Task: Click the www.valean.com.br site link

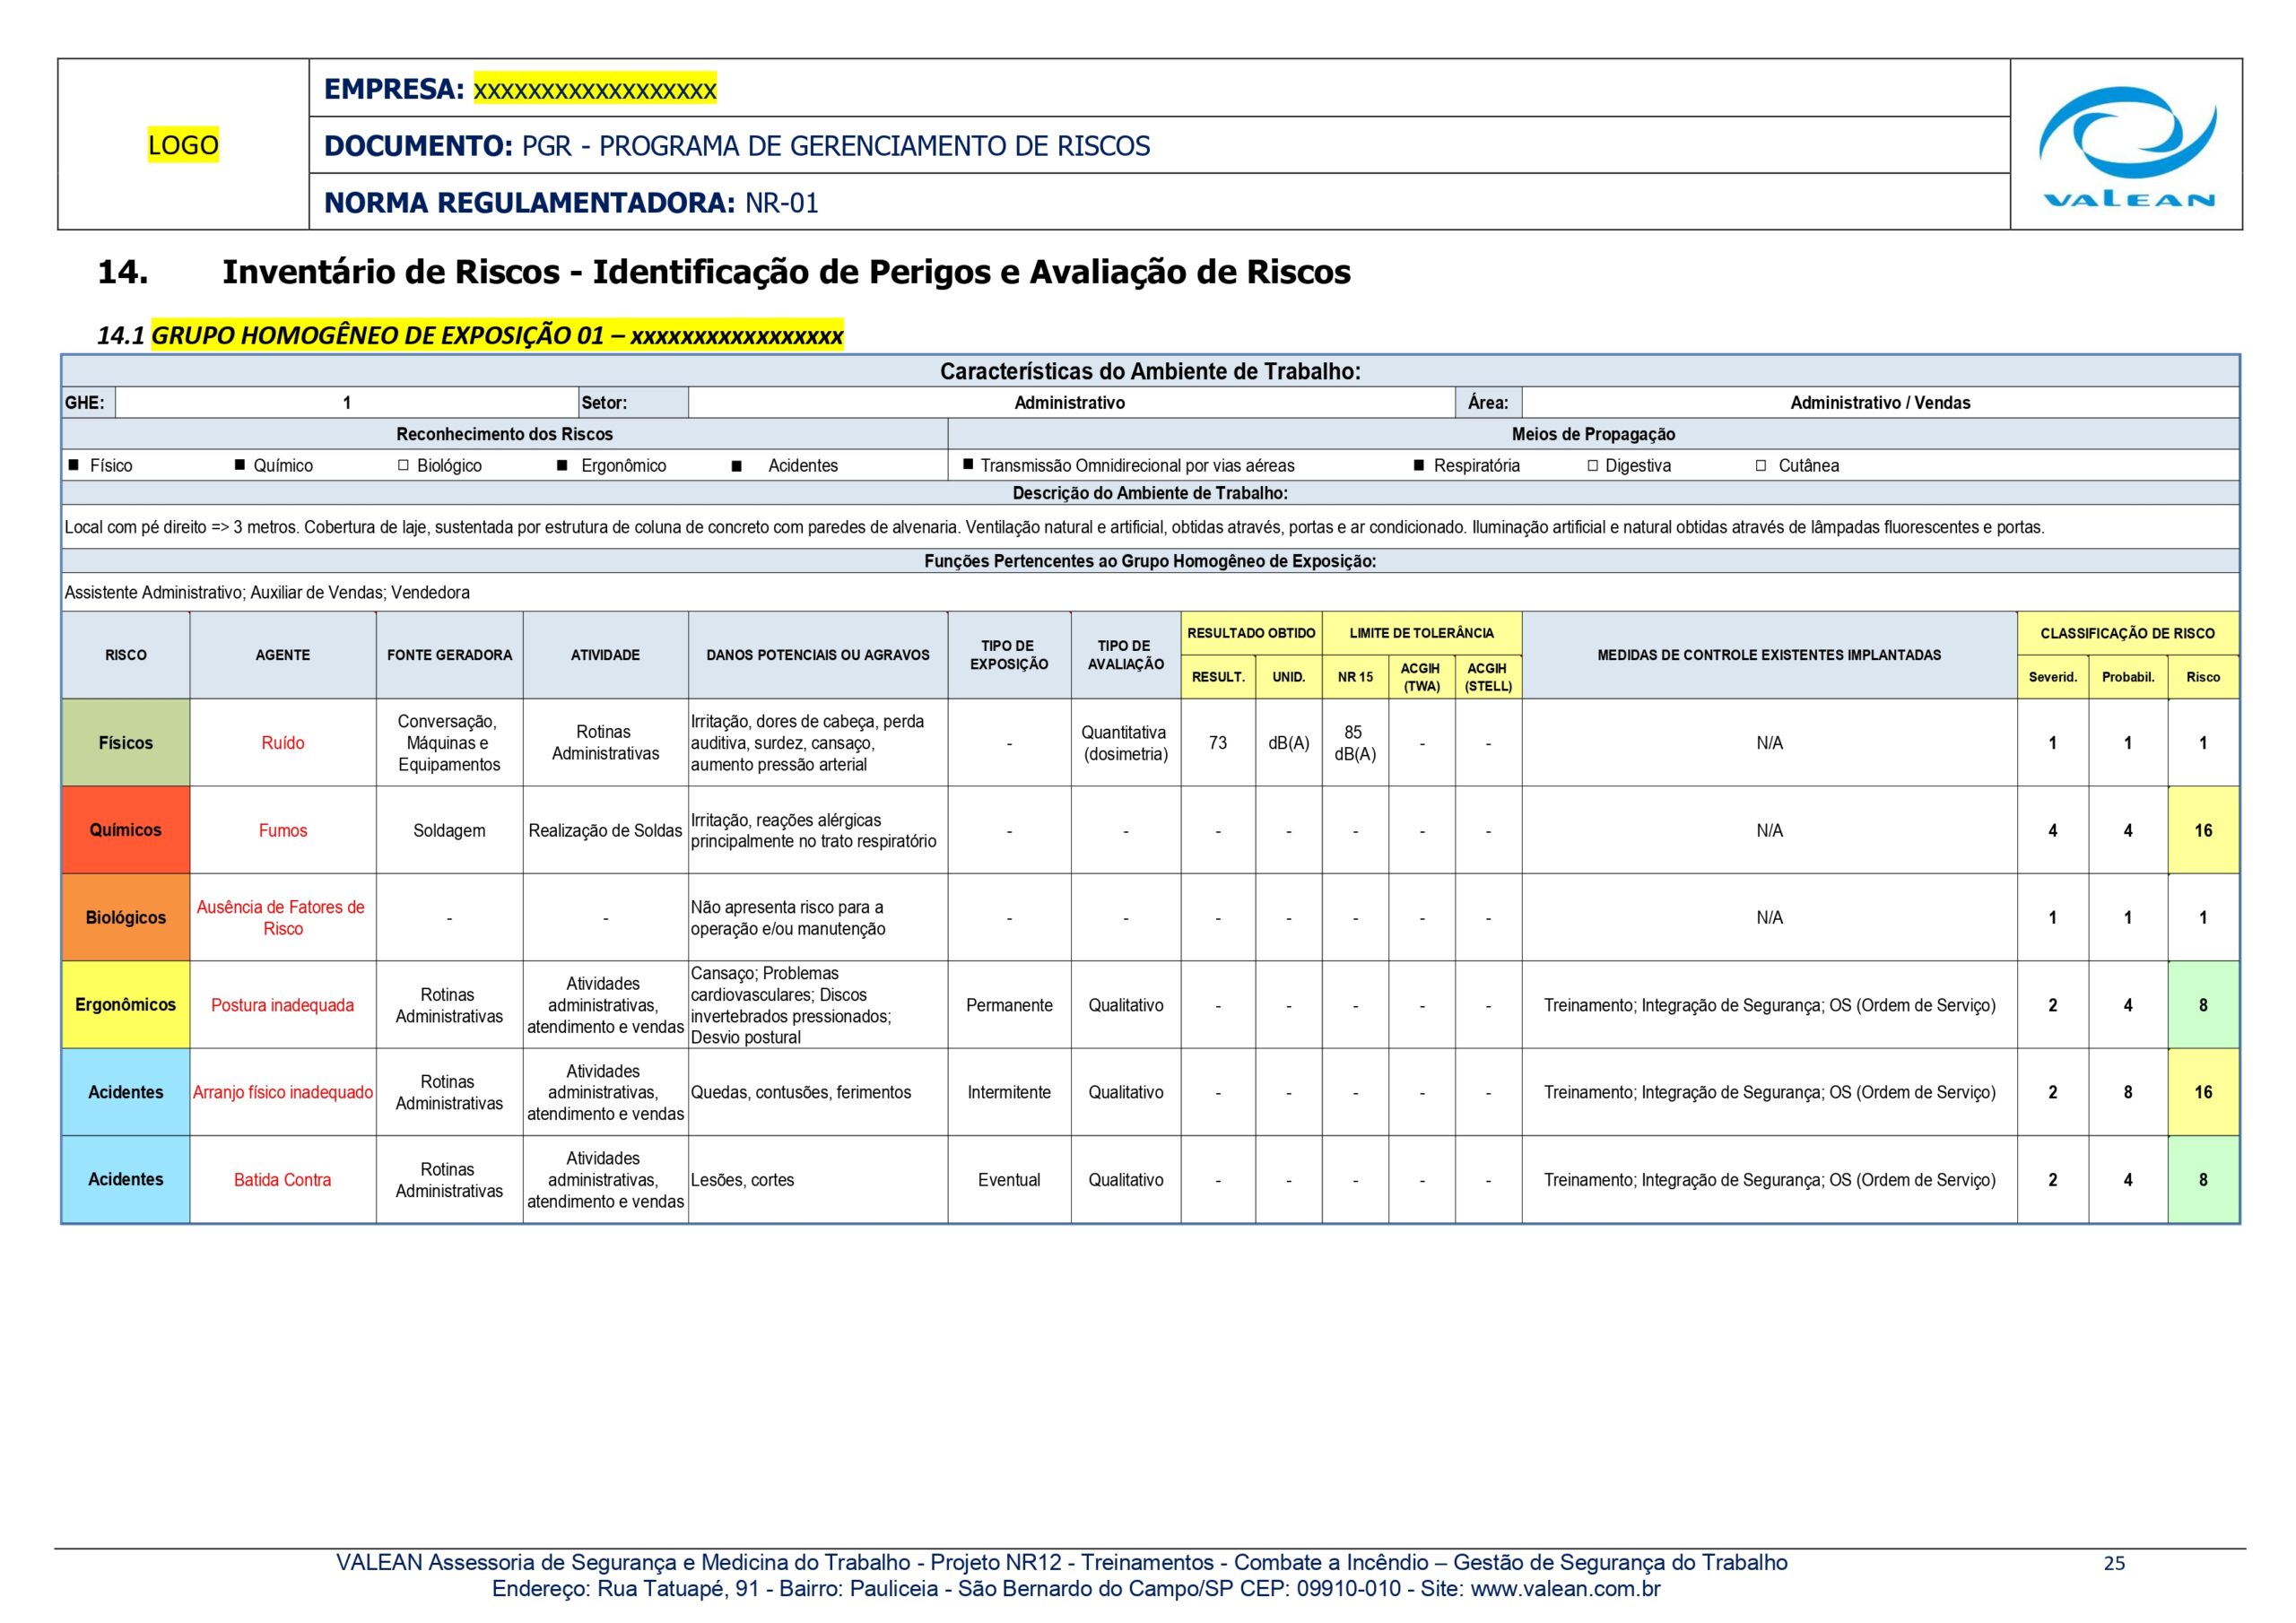Action: point(1565,1589)
